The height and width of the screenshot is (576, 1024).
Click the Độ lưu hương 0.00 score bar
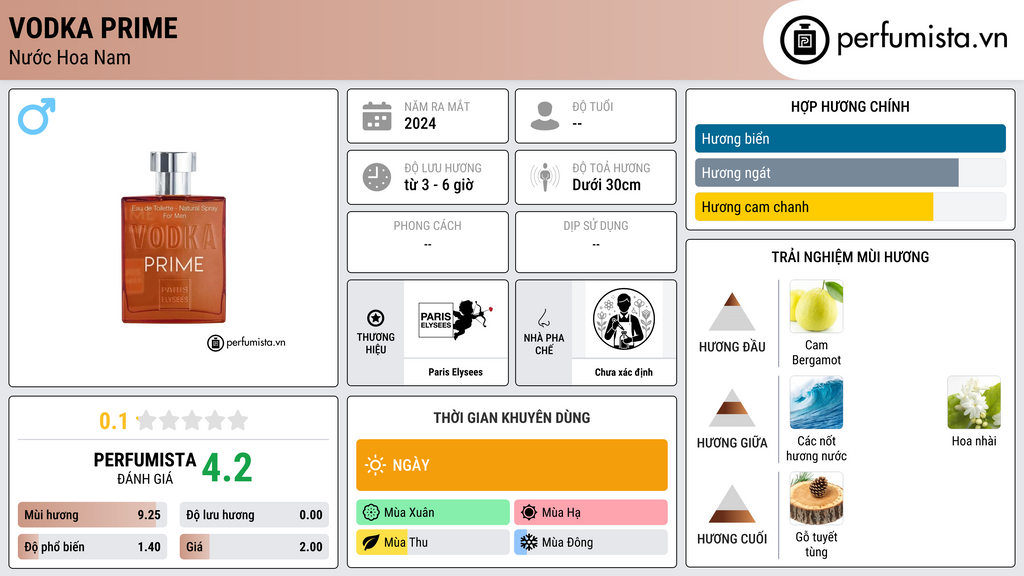tap(254, 515)
